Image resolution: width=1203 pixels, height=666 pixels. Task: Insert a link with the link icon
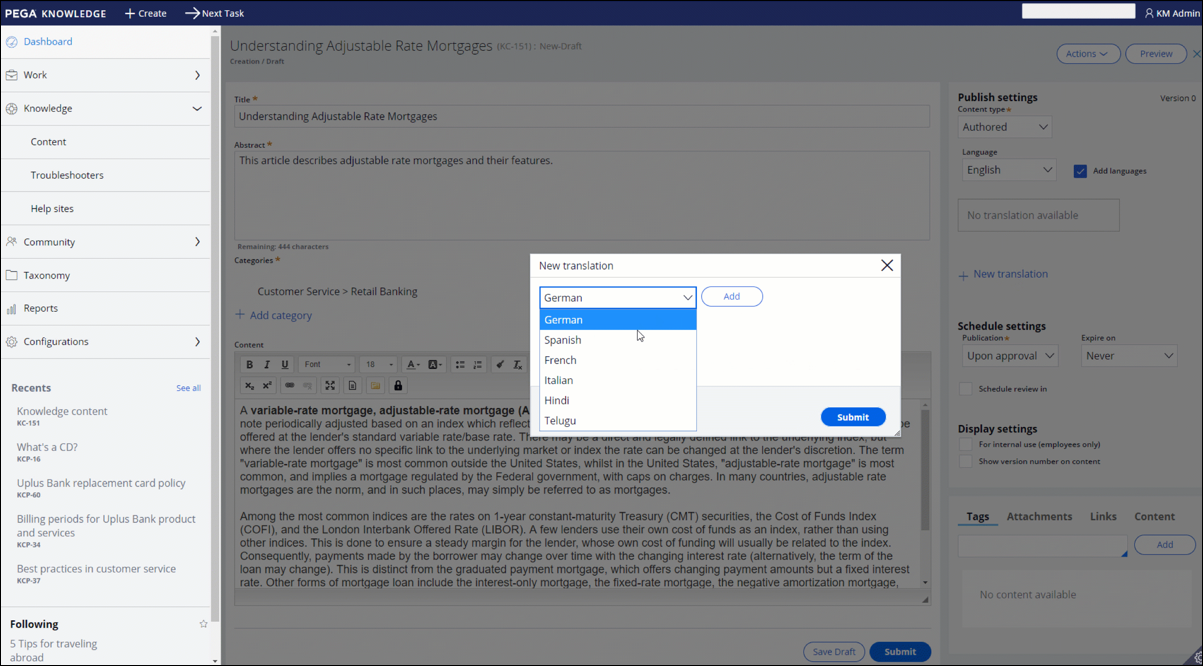(x=289, y=386)
